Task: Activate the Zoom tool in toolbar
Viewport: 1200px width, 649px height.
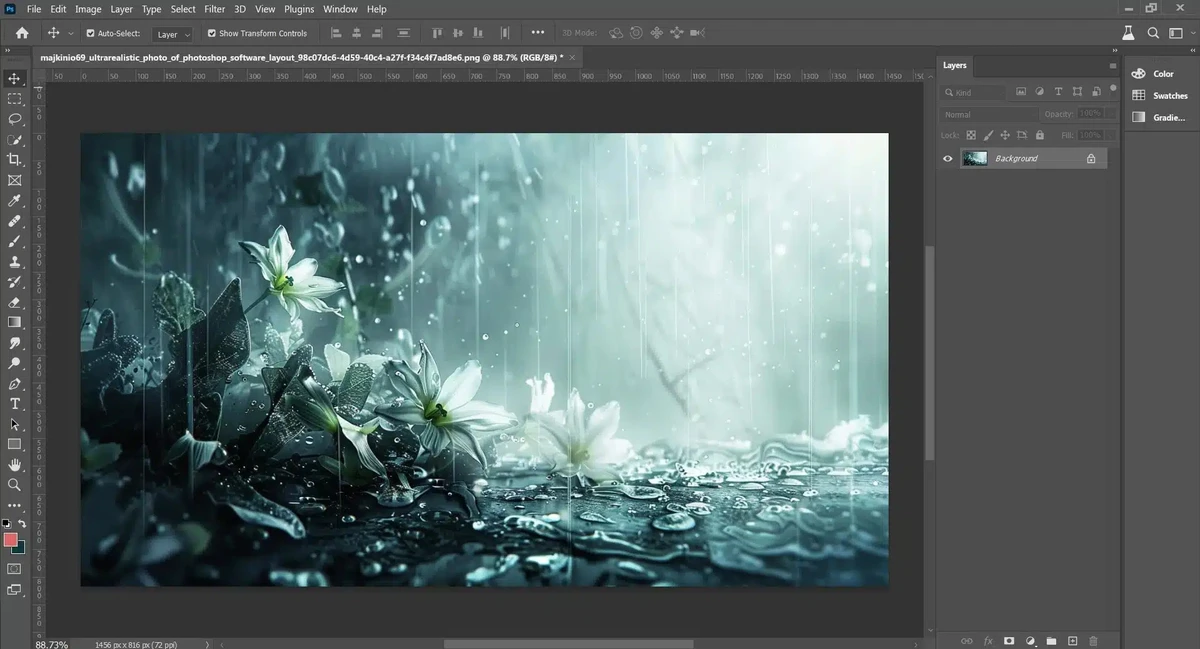Action: (15, 485)
